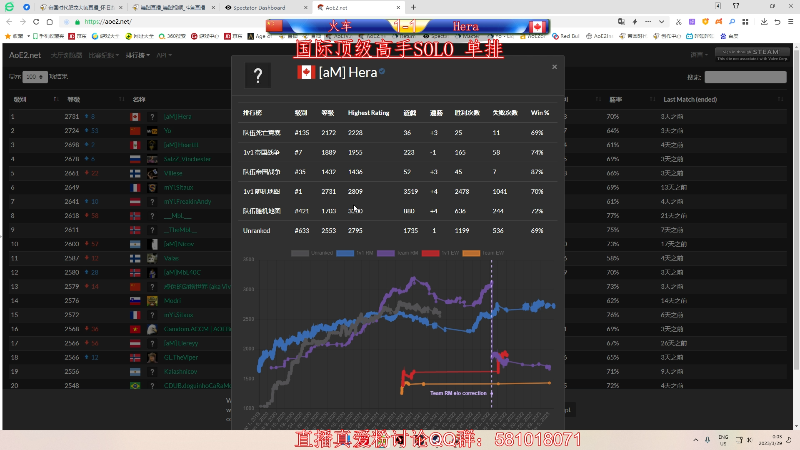Reload the page with the refresh icon
Screen dimensions: 800x450
coord(36,22)
